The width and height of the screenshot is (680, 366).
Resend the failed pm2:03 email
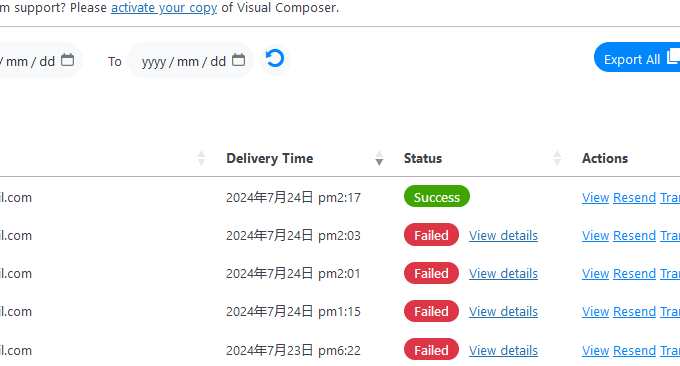tap(634, 235)
